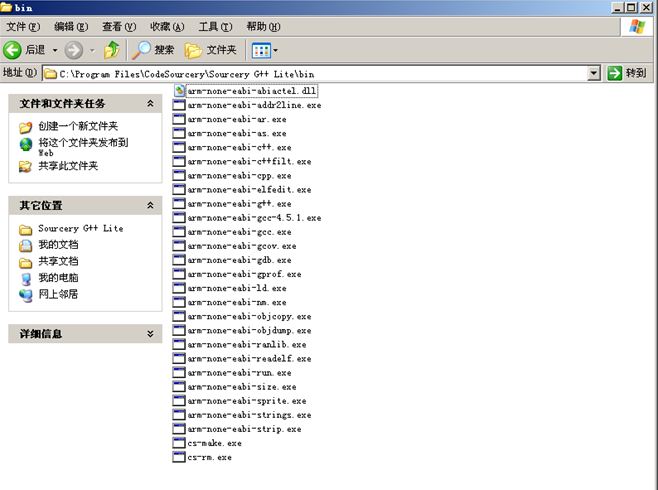Click the arm-none-eabi-run.exe file name
This screenshot has height=490, width=658.
tap(239, 373)
